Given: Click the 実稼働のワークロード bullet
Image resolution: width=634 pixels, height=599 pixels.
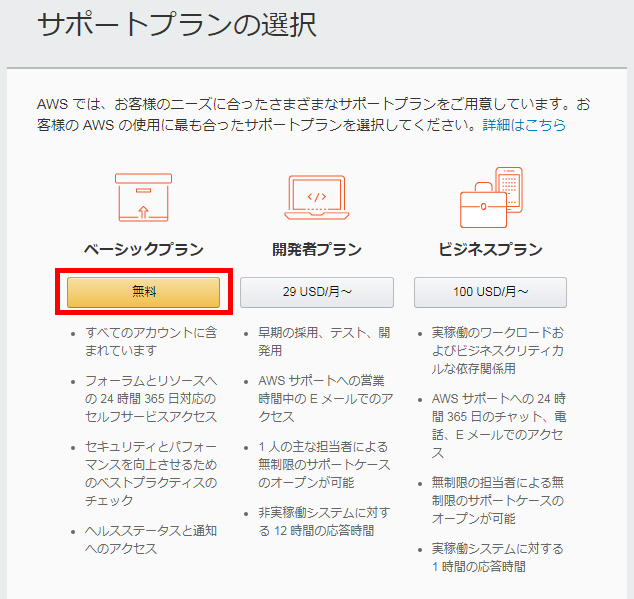Looking at the screenshot, I should click(x=498, y=350).
